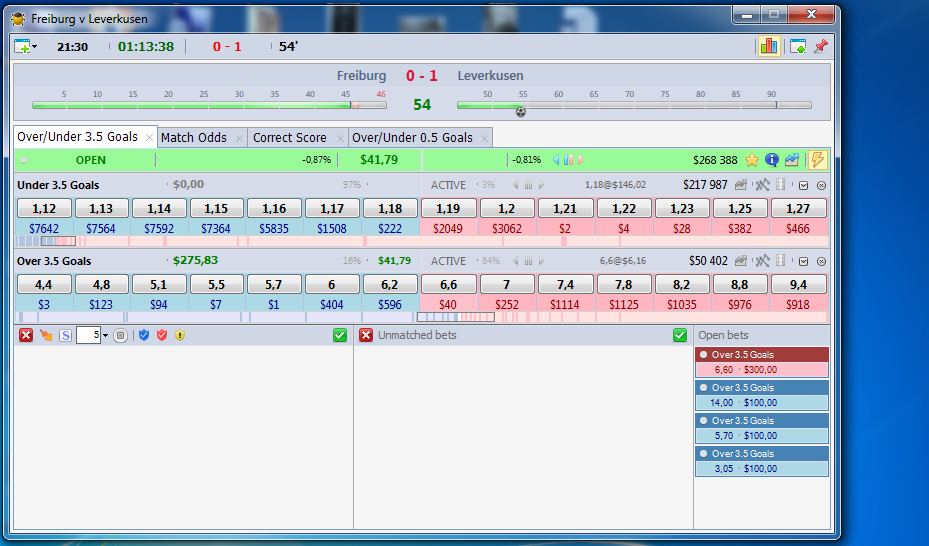This screenshot has width=929, height=546.
Task: Open the market chart icon in green bar
Action: pyautogui.click(x=792, y=160)
